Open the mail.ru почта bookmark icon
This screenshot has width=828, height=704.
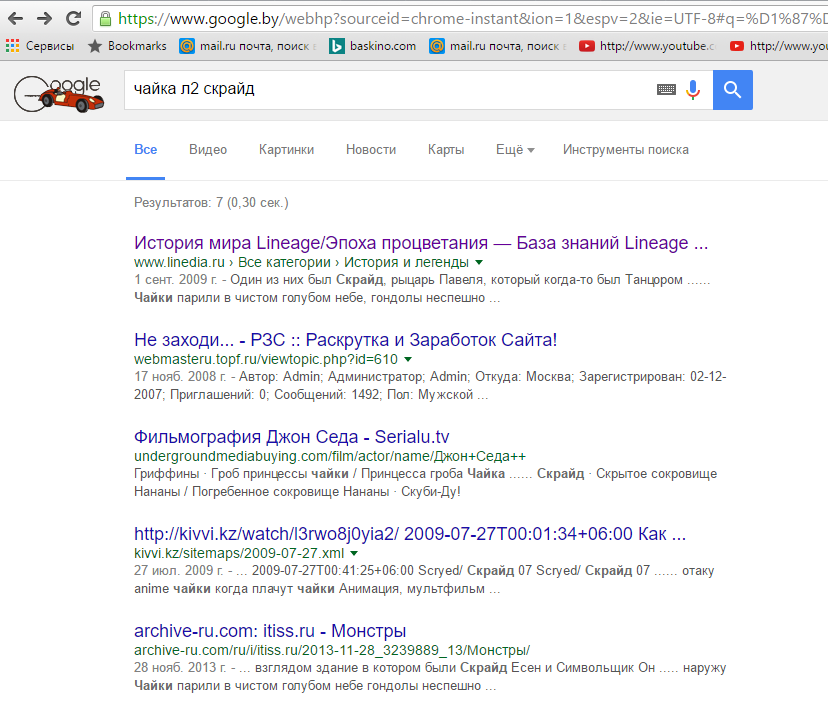(185, 45)
